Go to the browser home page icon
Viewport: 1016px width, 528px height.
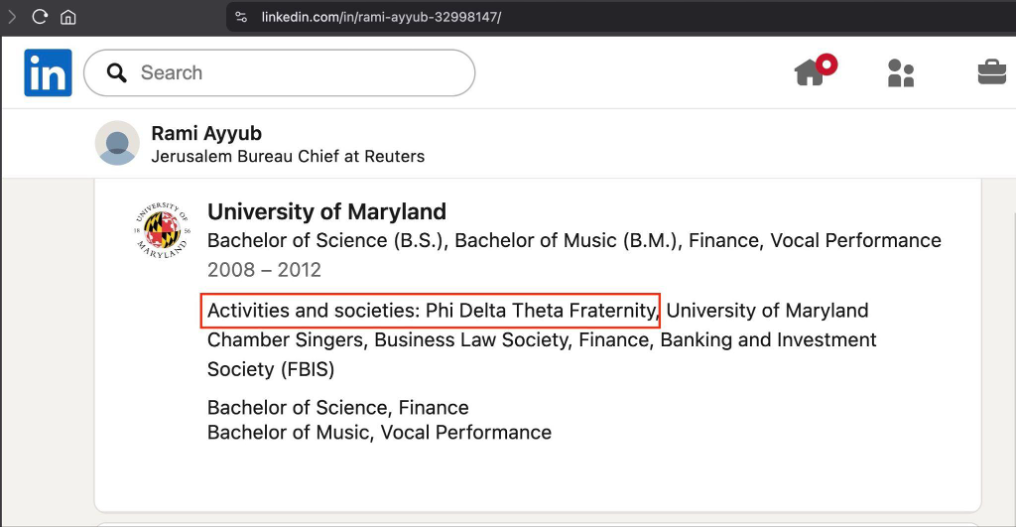click(x=68, y=17)
